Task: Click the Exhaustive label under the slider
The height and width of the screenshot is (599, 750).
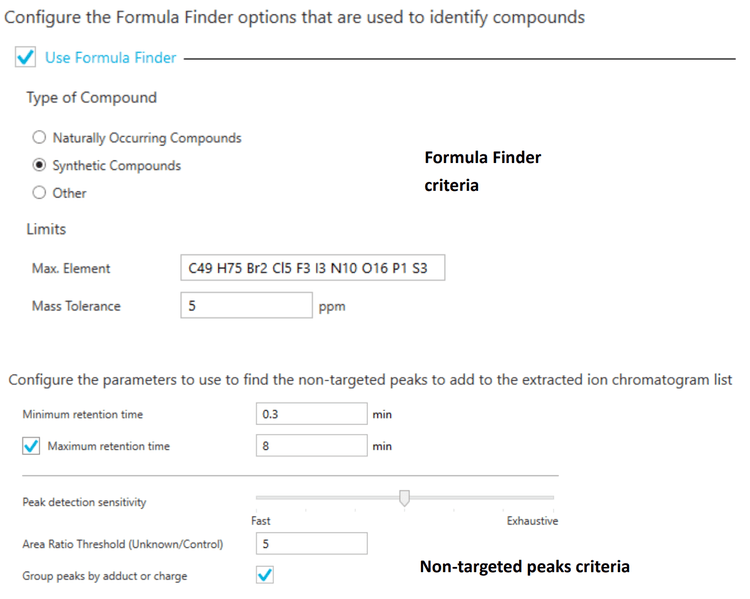Action: tap(532, 521)
